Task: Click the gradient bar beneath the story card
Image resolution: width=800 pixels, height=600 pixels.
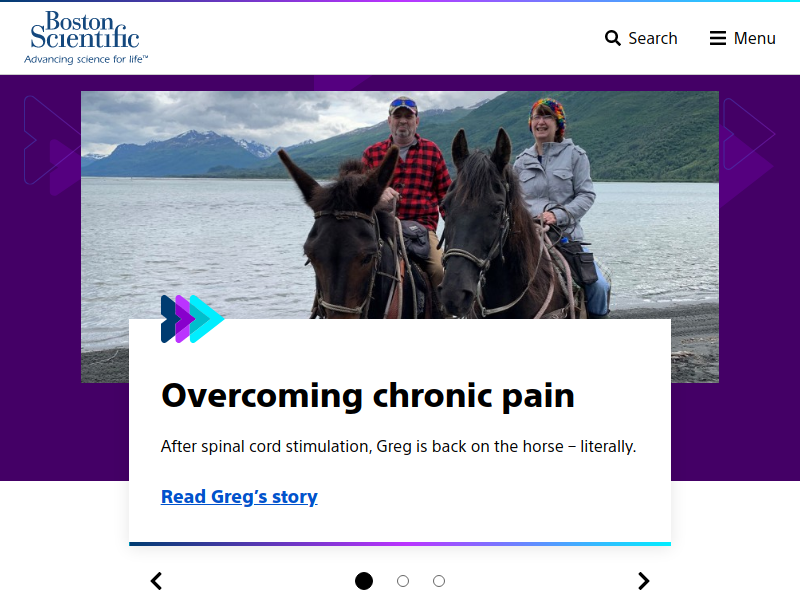Action: (400, 544)
